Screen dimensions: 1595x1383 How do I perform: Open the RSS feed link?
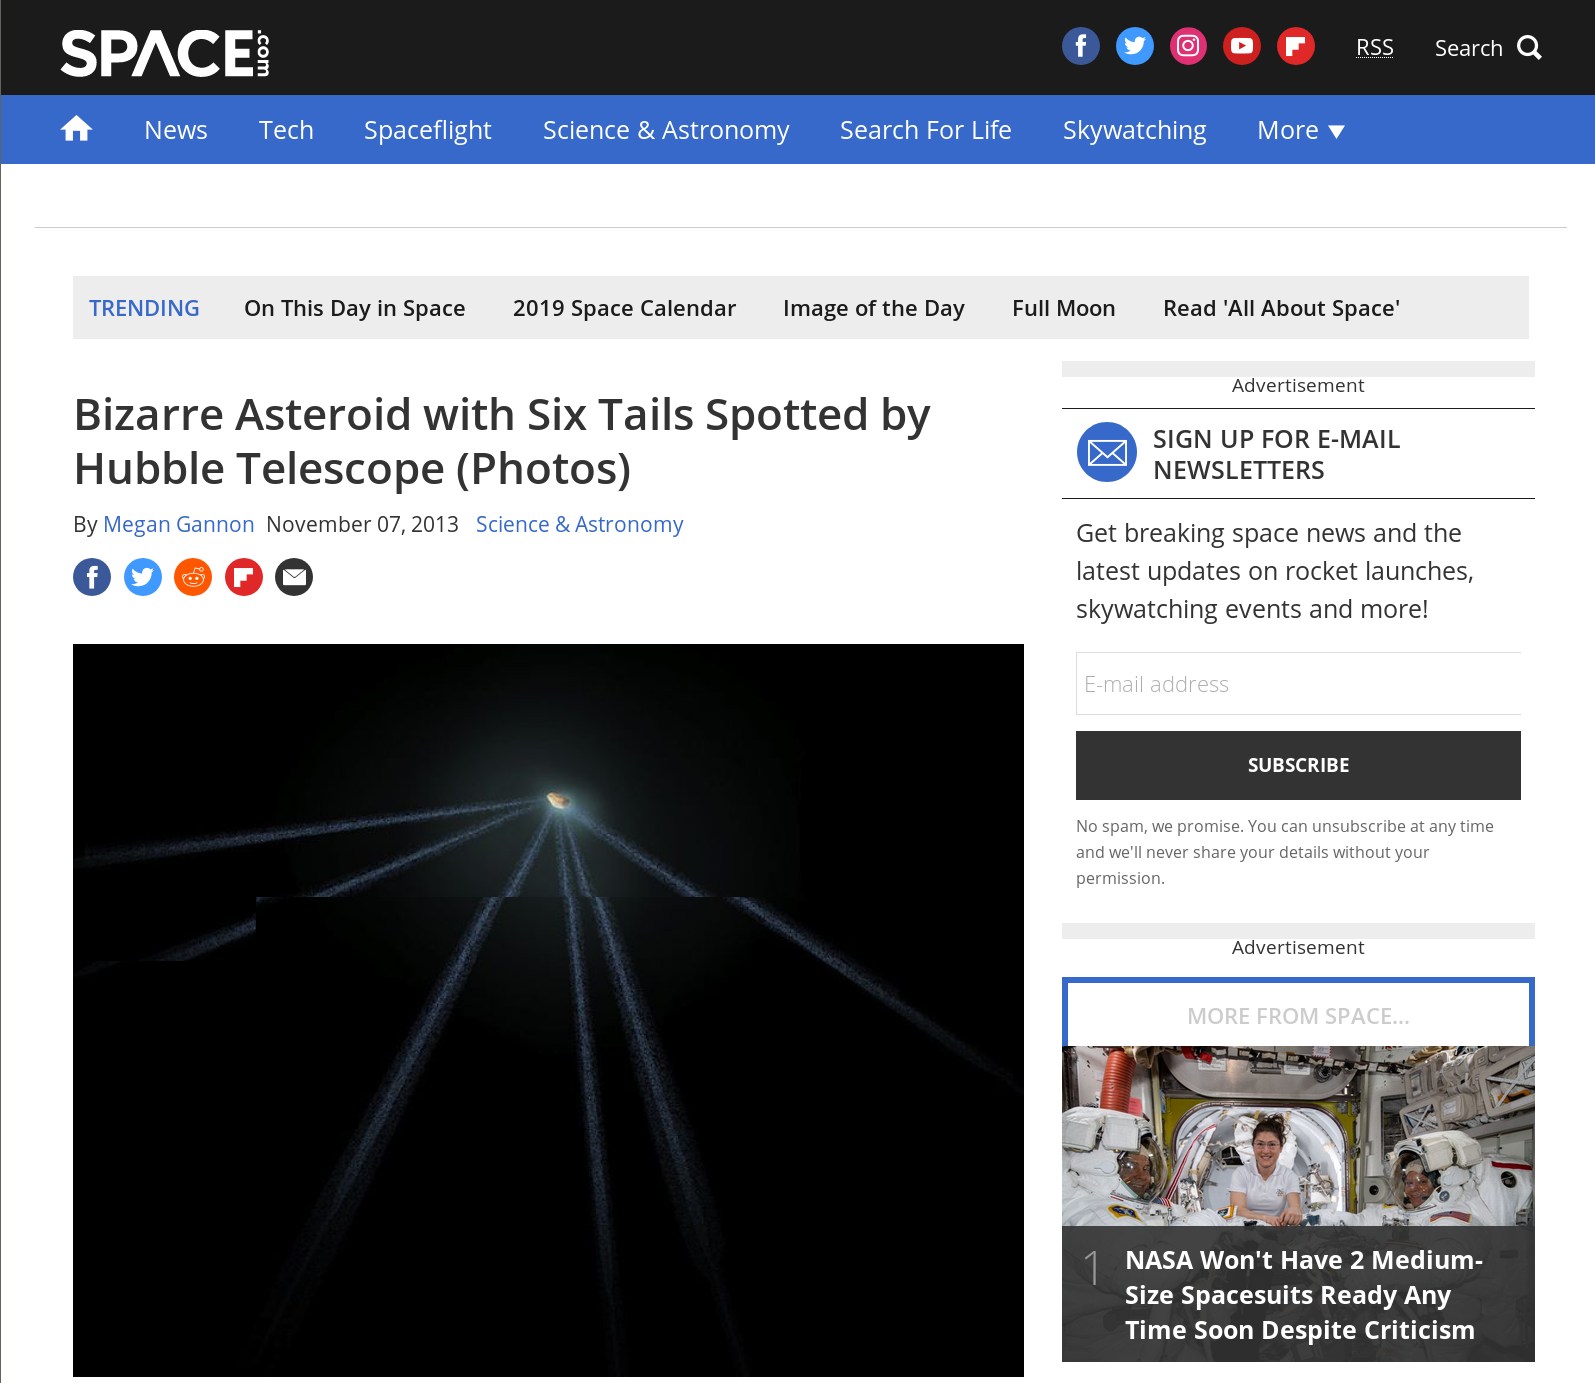pos(1374,47)
